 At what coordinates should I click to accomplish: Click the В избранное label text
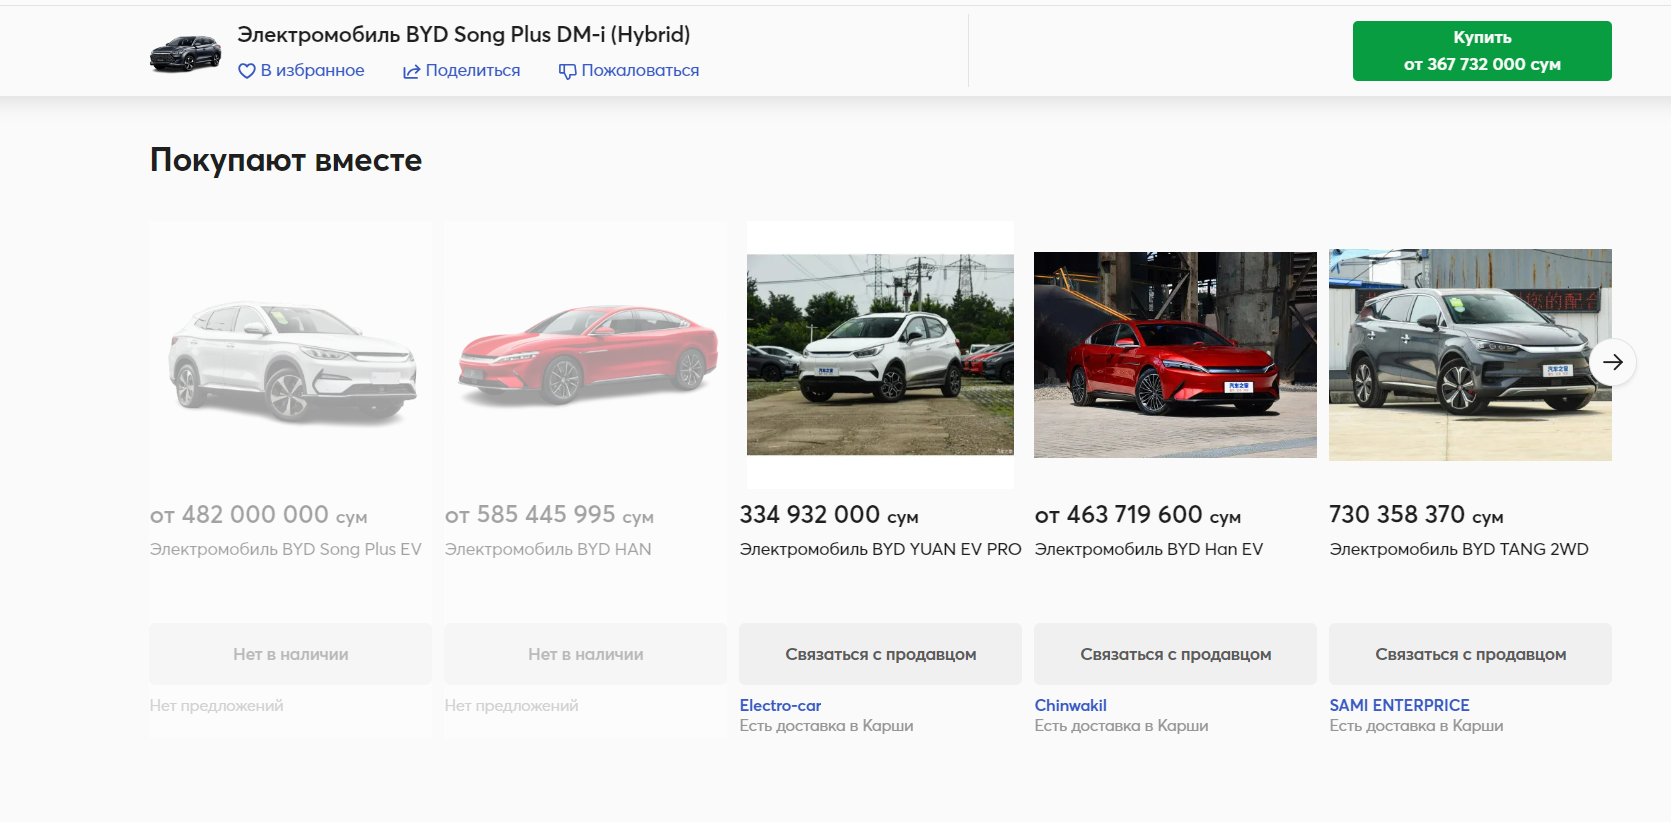tap(312, 70)
